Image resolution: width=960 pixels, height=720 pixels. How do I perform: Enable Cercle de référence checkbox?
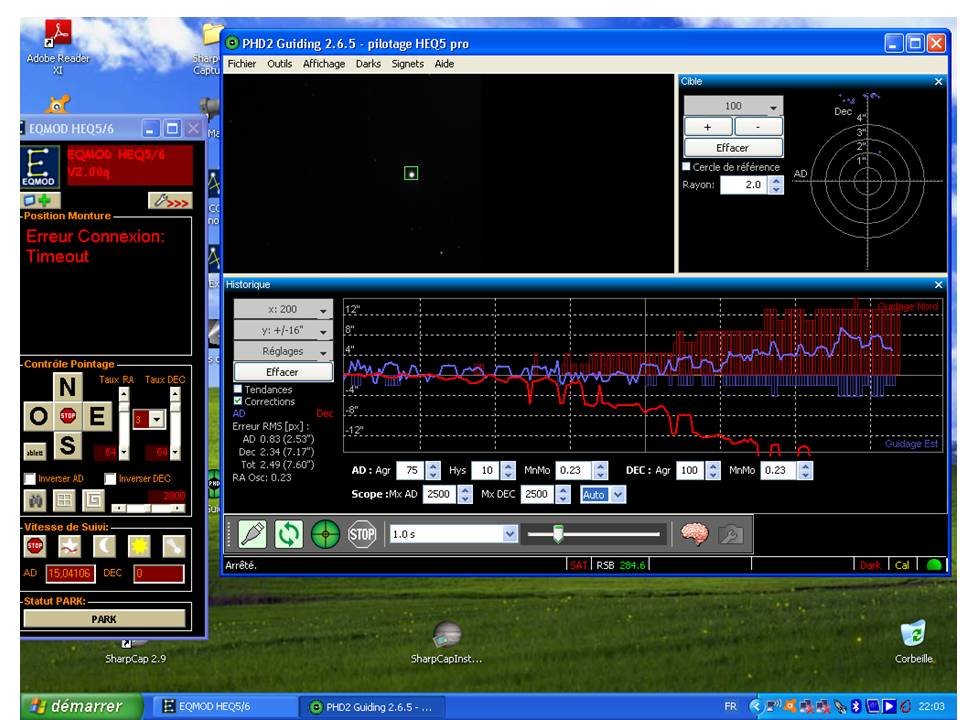686,167
